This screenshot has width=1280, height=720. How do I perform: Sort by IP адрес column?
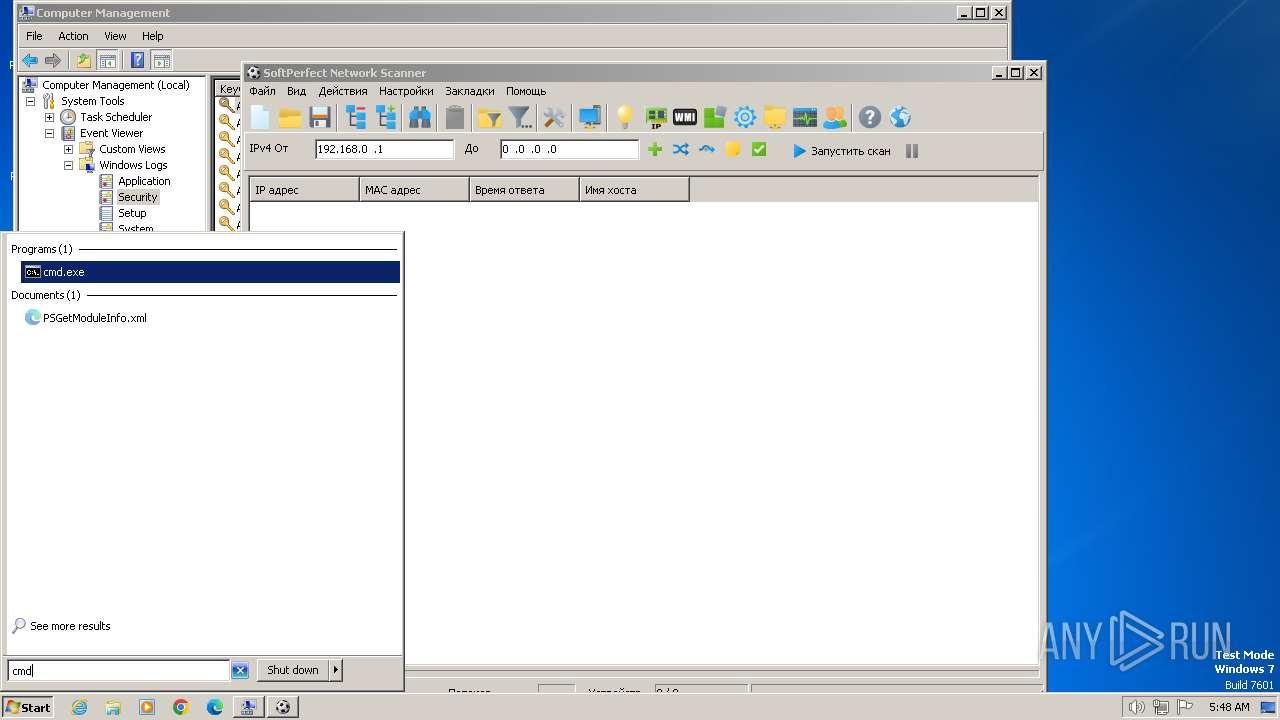304,190
